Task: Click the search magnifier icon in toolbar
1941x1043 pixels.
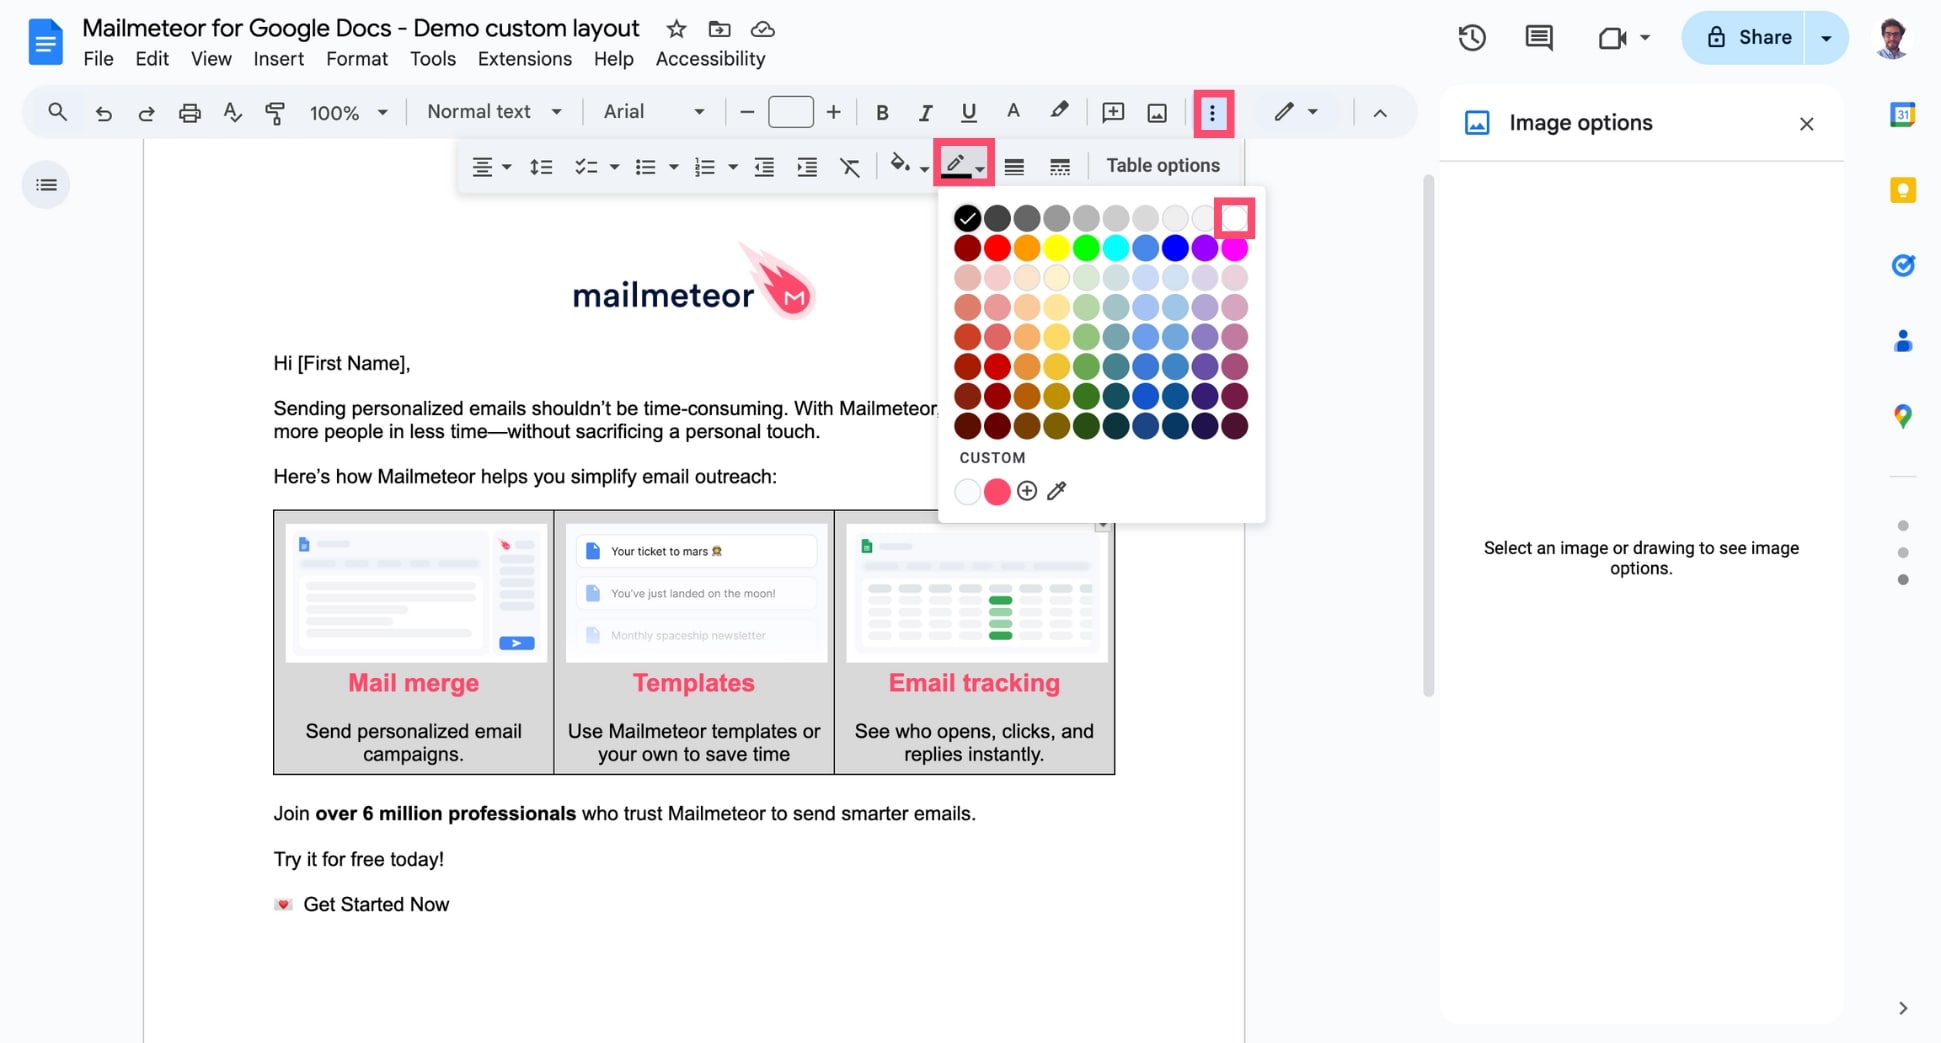Action: click(57, 112)
